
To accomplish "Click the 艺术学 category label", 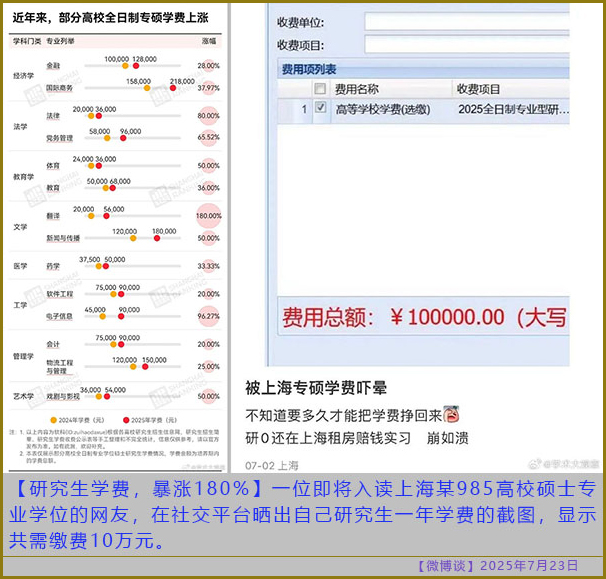I will coord(24,396).
